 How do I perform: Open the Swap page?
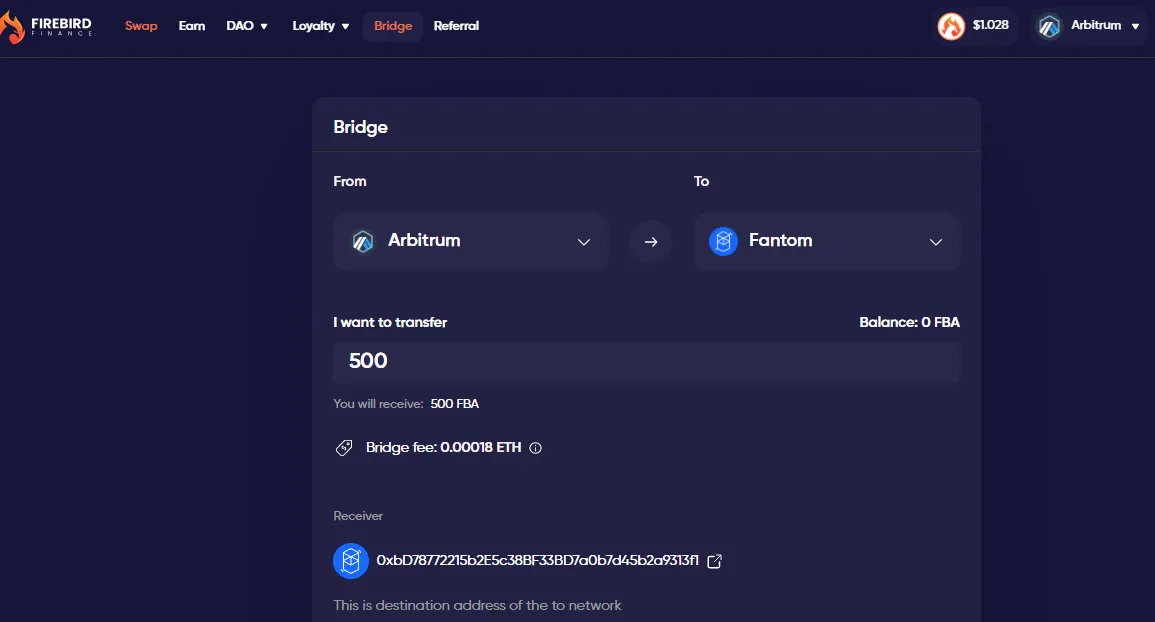coord(141,26)
